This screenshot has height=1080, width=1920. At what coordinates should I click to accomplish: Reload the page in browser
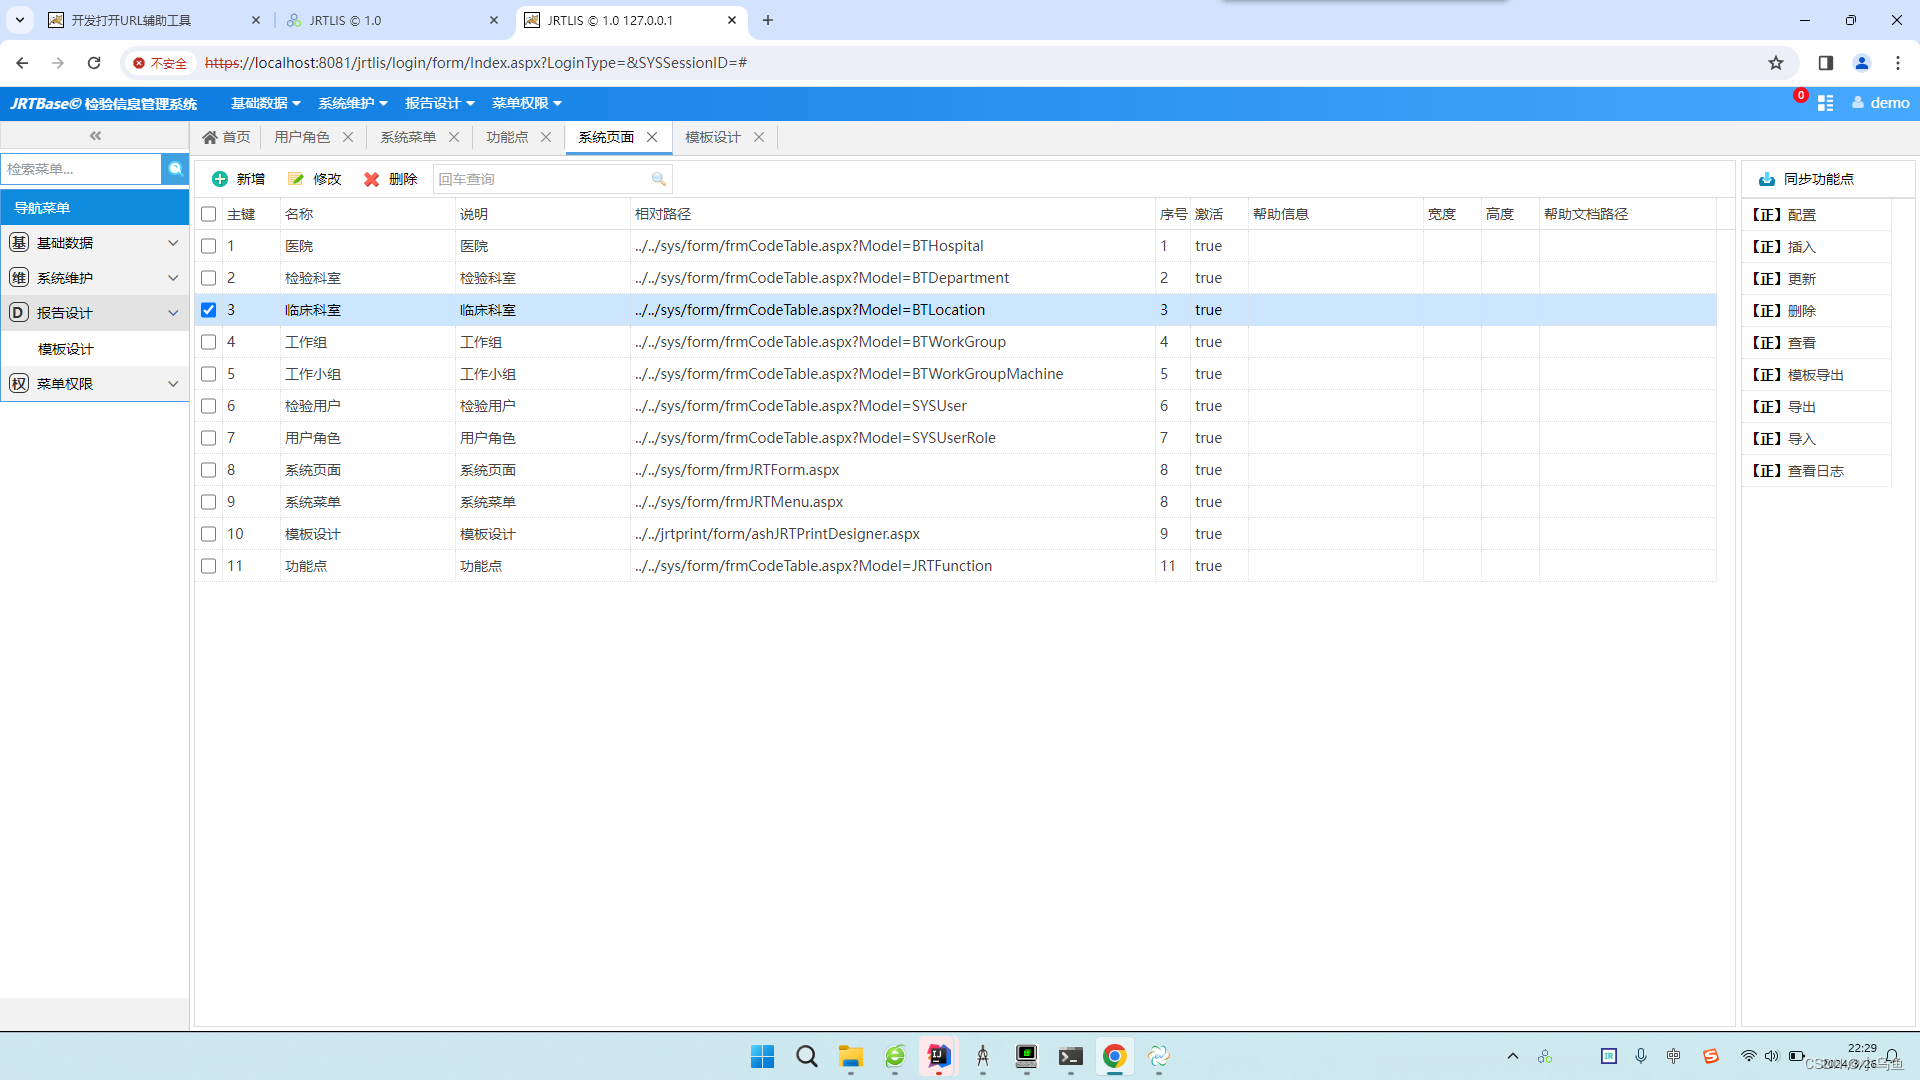pyautogui.click(x=94, y=63)
